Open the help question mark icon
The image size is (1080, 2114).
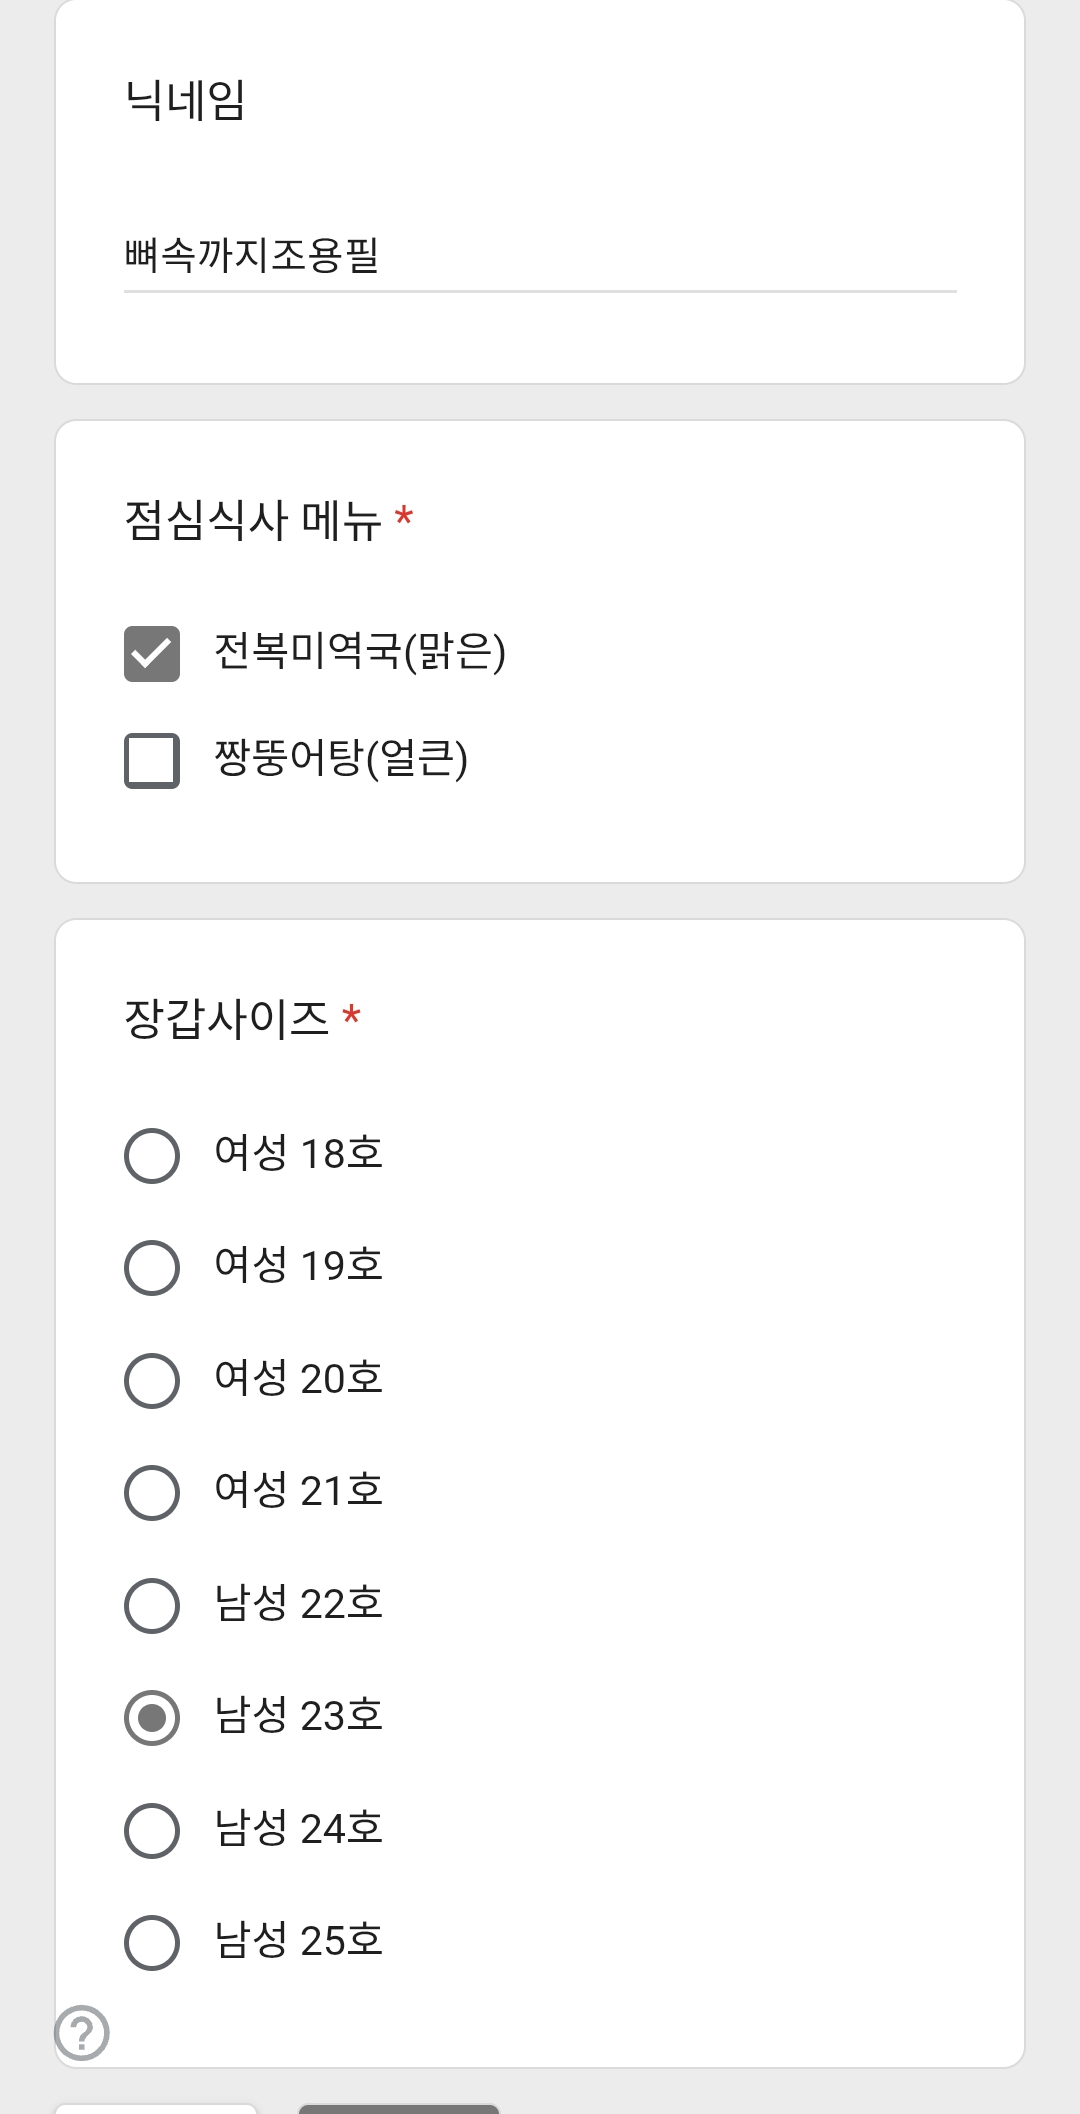click(x=82, y=2032)
